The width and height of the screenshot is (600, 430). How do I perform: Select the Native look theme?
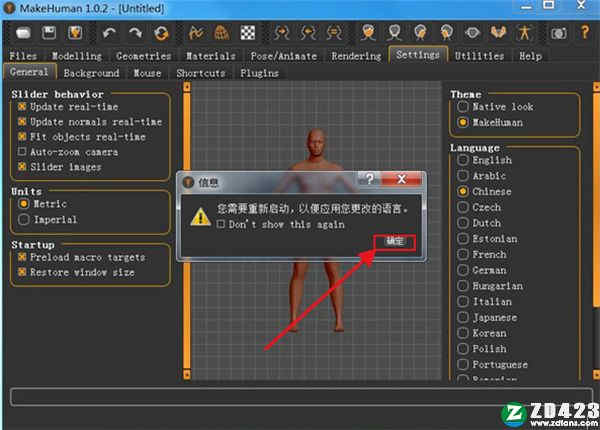pos(463,107)
